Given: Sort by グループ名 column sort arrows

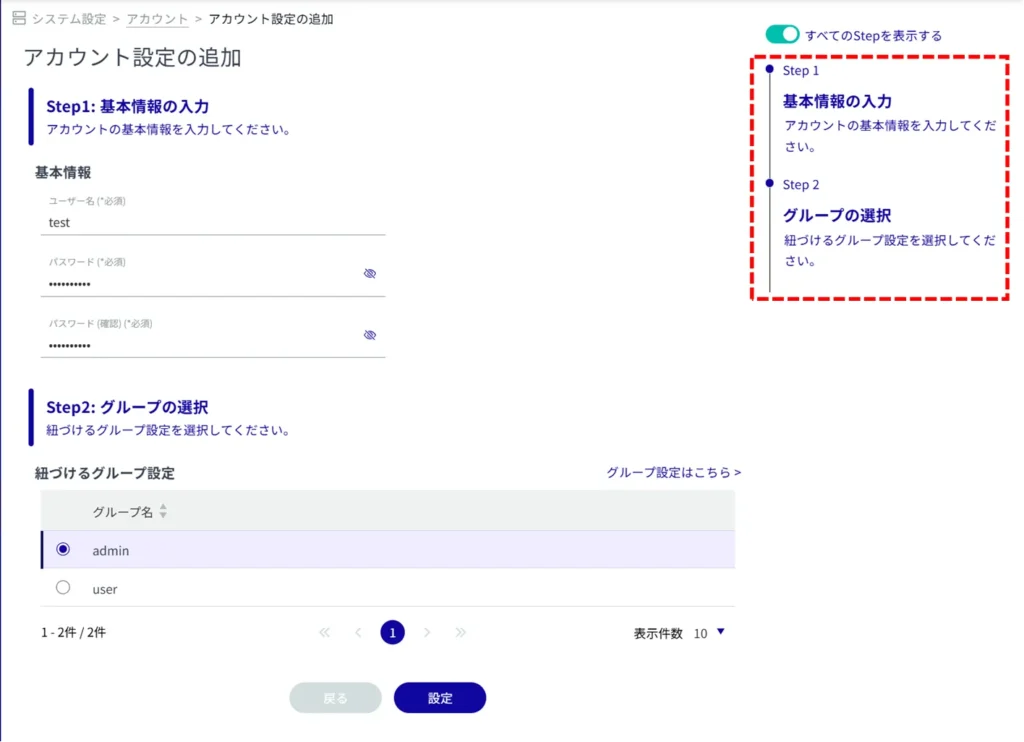Looking at the screenshot, I should [x=163, y=511].
